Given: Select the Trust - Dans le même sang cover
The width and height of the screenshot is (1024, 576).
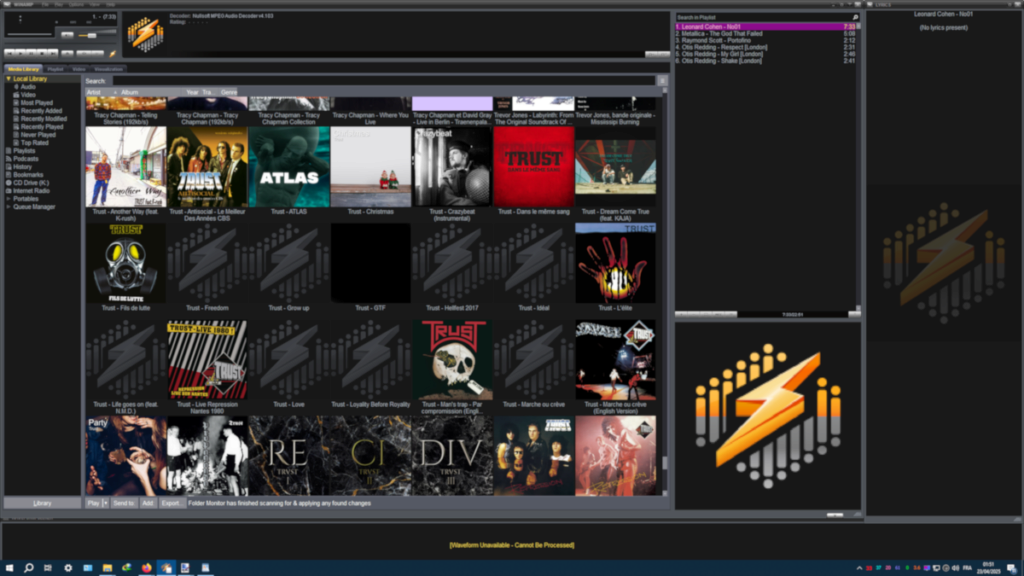Looking at the screenshot, I should 534,167.
